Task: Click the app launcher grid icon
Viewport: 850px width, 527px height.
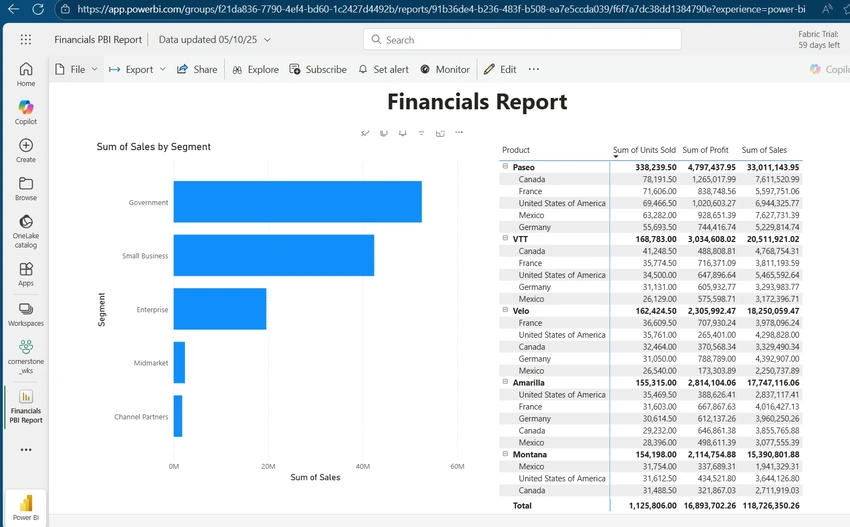Action: pyautogui.click(x=25, y=39)
